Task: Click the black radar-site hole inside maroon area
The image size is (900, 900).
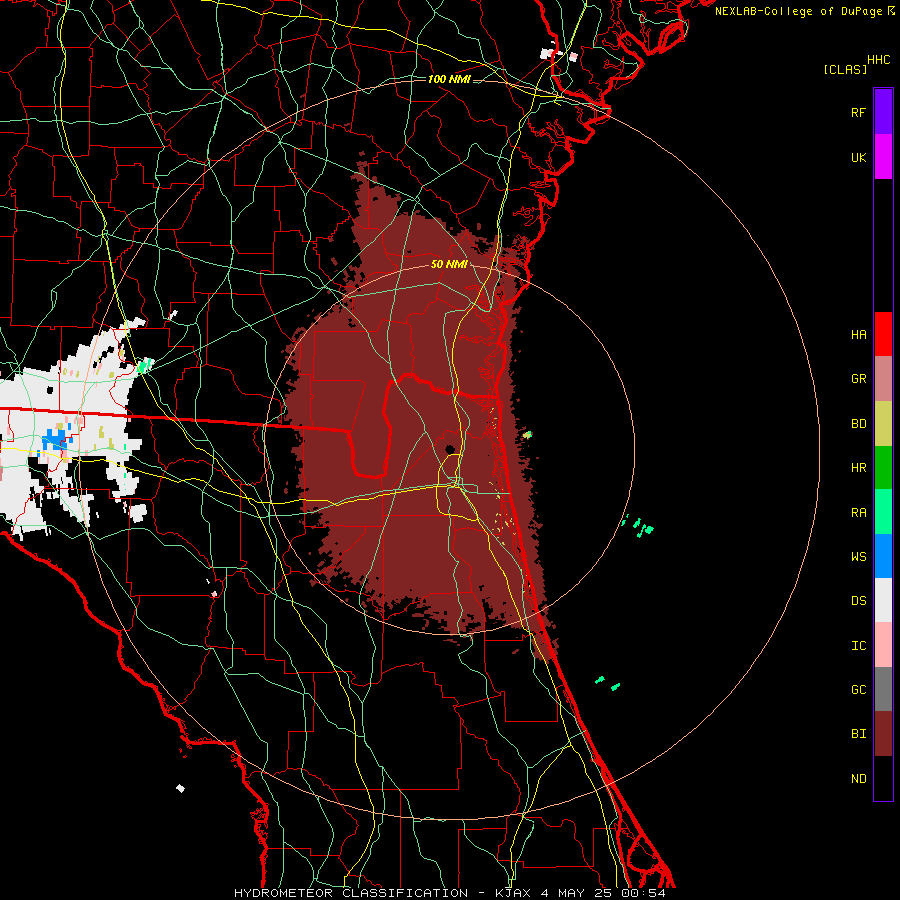Action: (x=450, y=448)
